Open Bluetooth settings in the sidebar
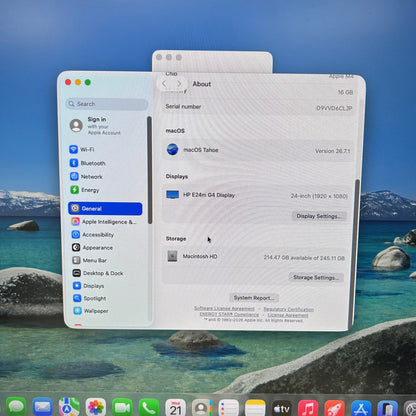Viewport: 416px width, 416px height. click(x=87, y=163)
